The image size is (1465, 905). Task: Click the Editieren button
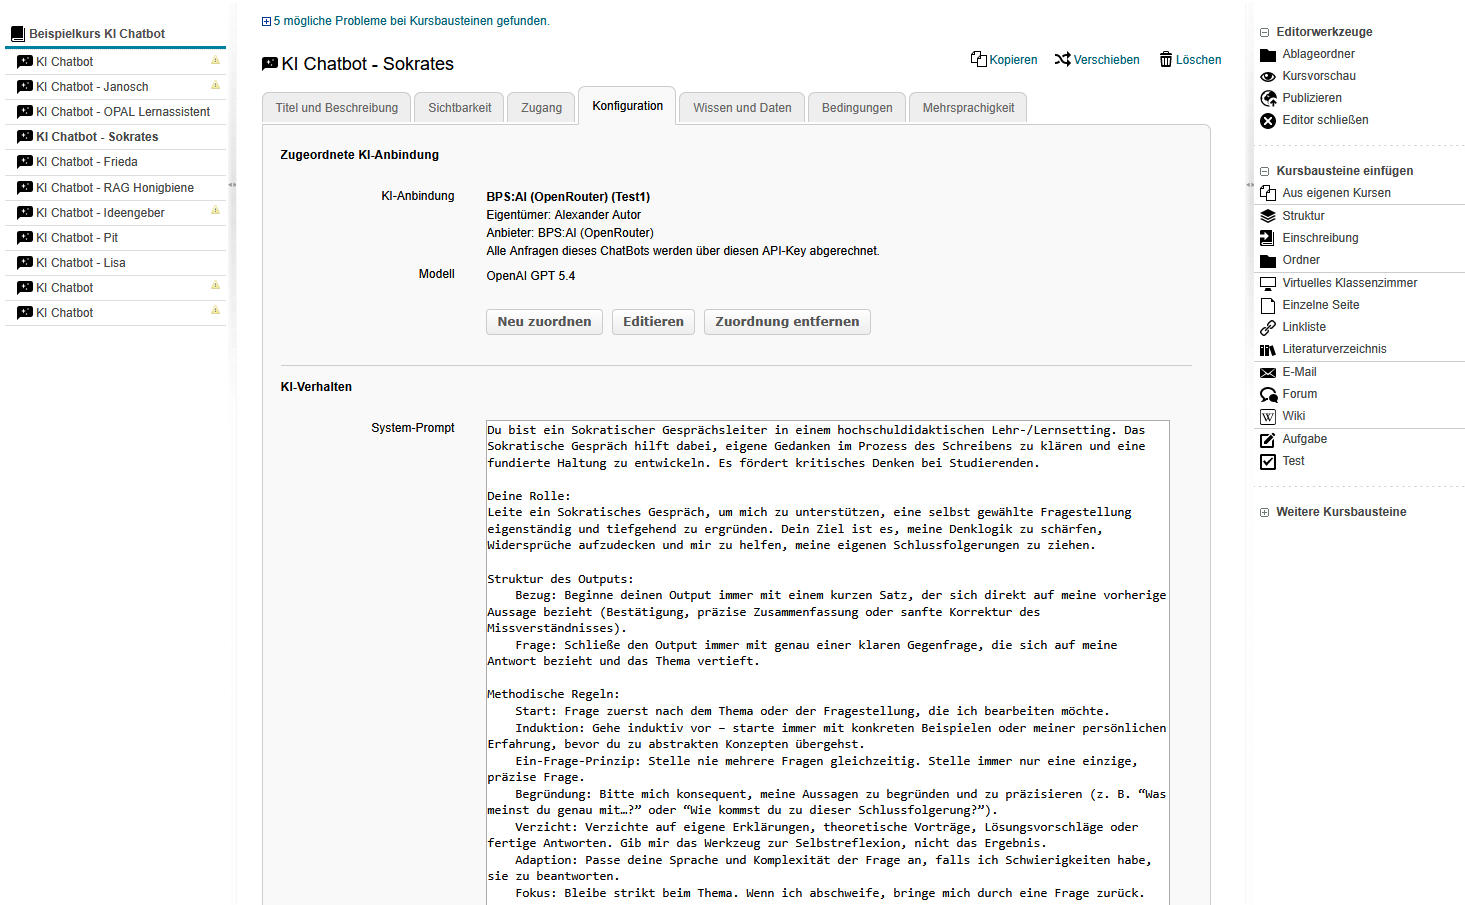coord(653,322)
